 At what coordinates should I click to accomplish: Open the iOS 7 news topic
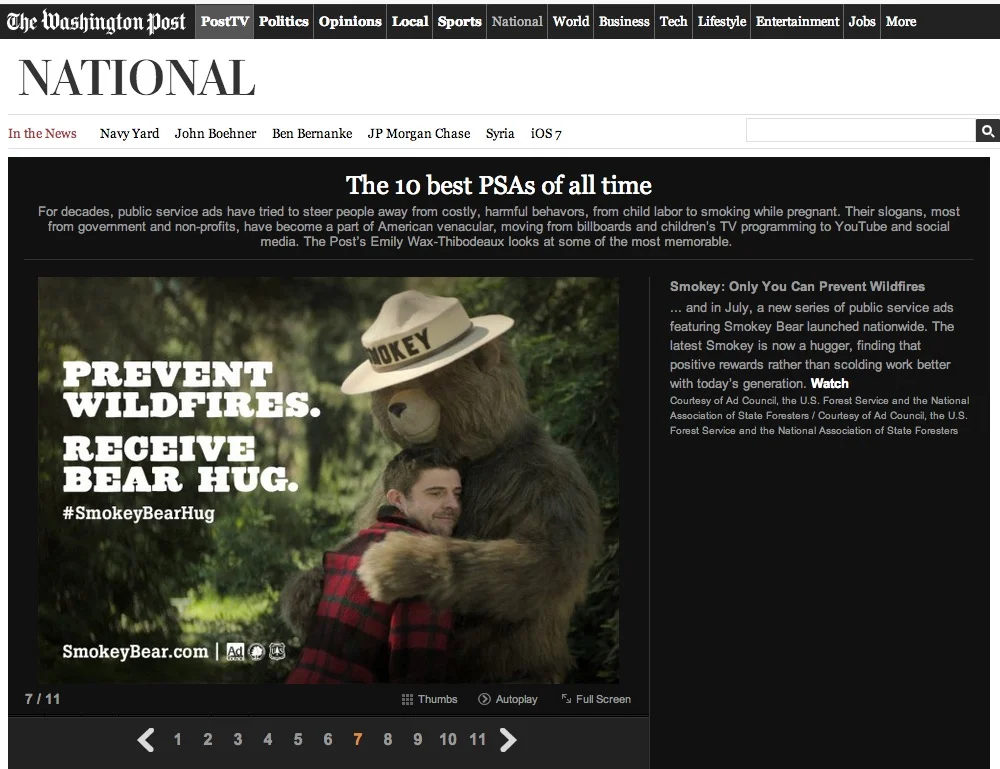pos(546,133)
